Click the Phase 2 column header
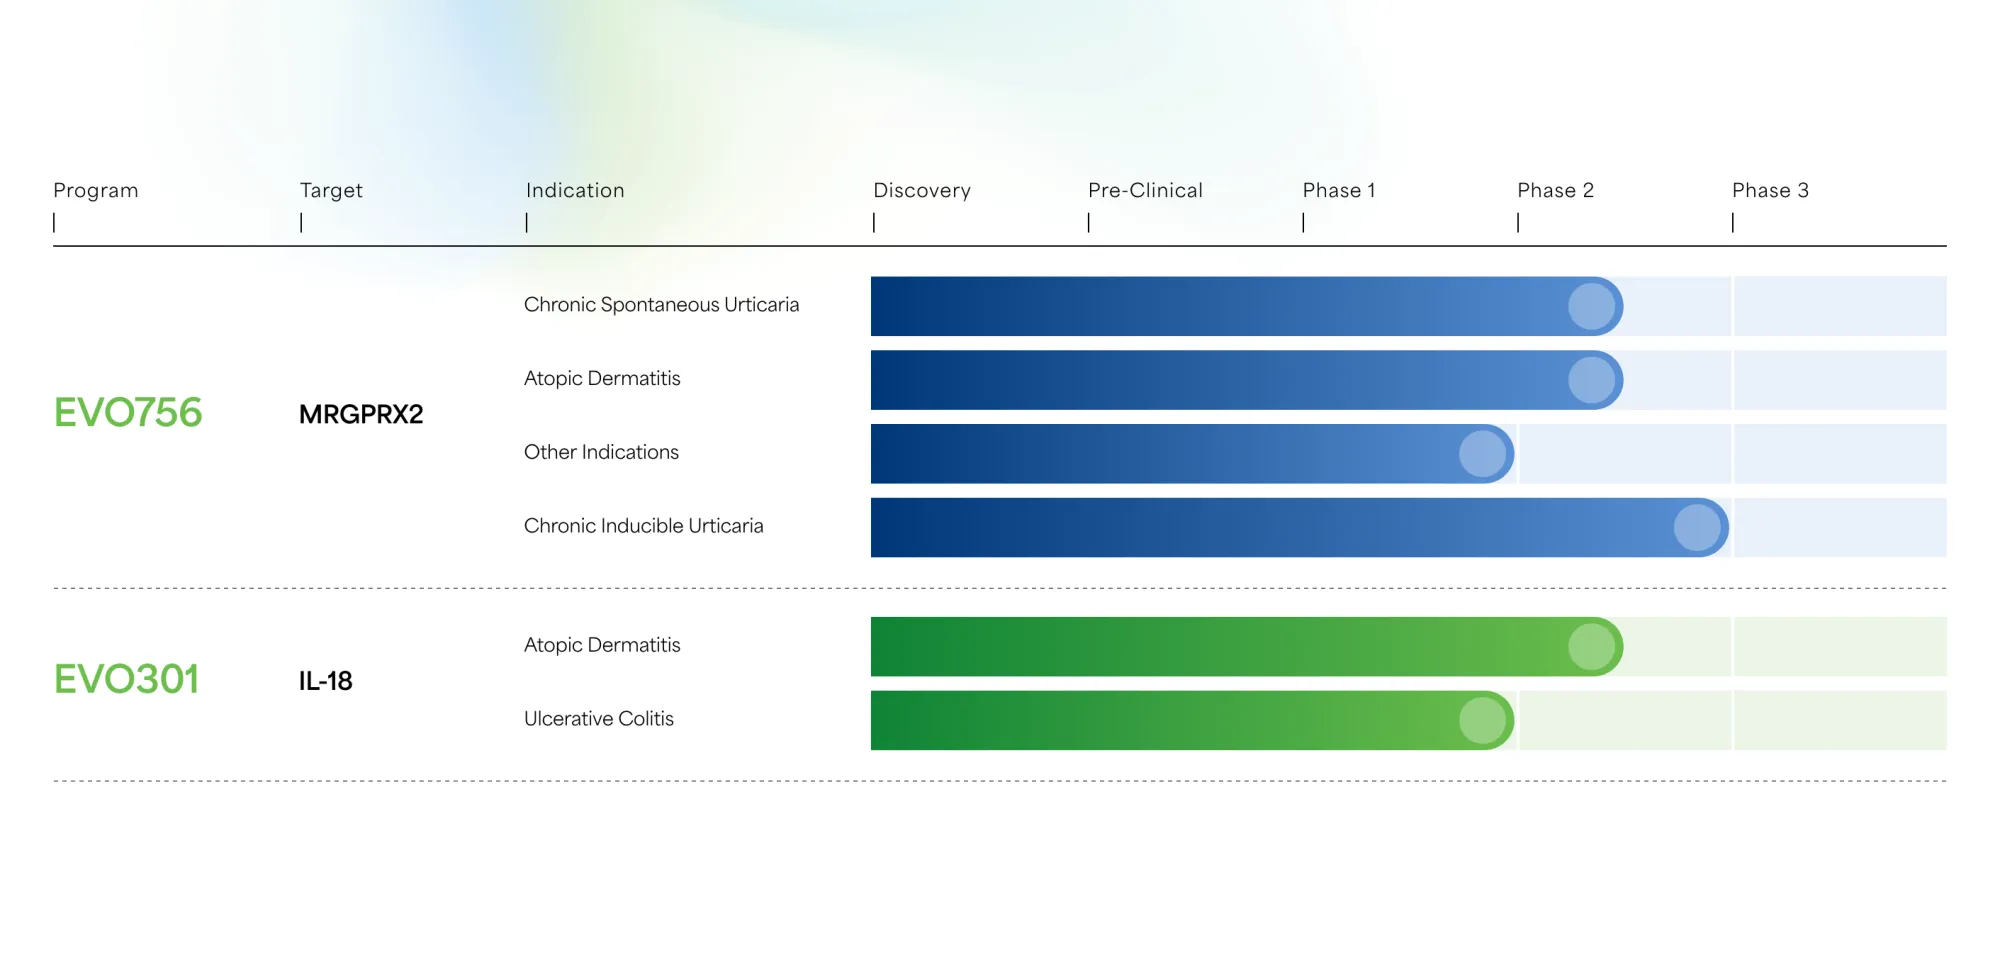Viewport: 2000px width, 970px height. click(1555, 190)
